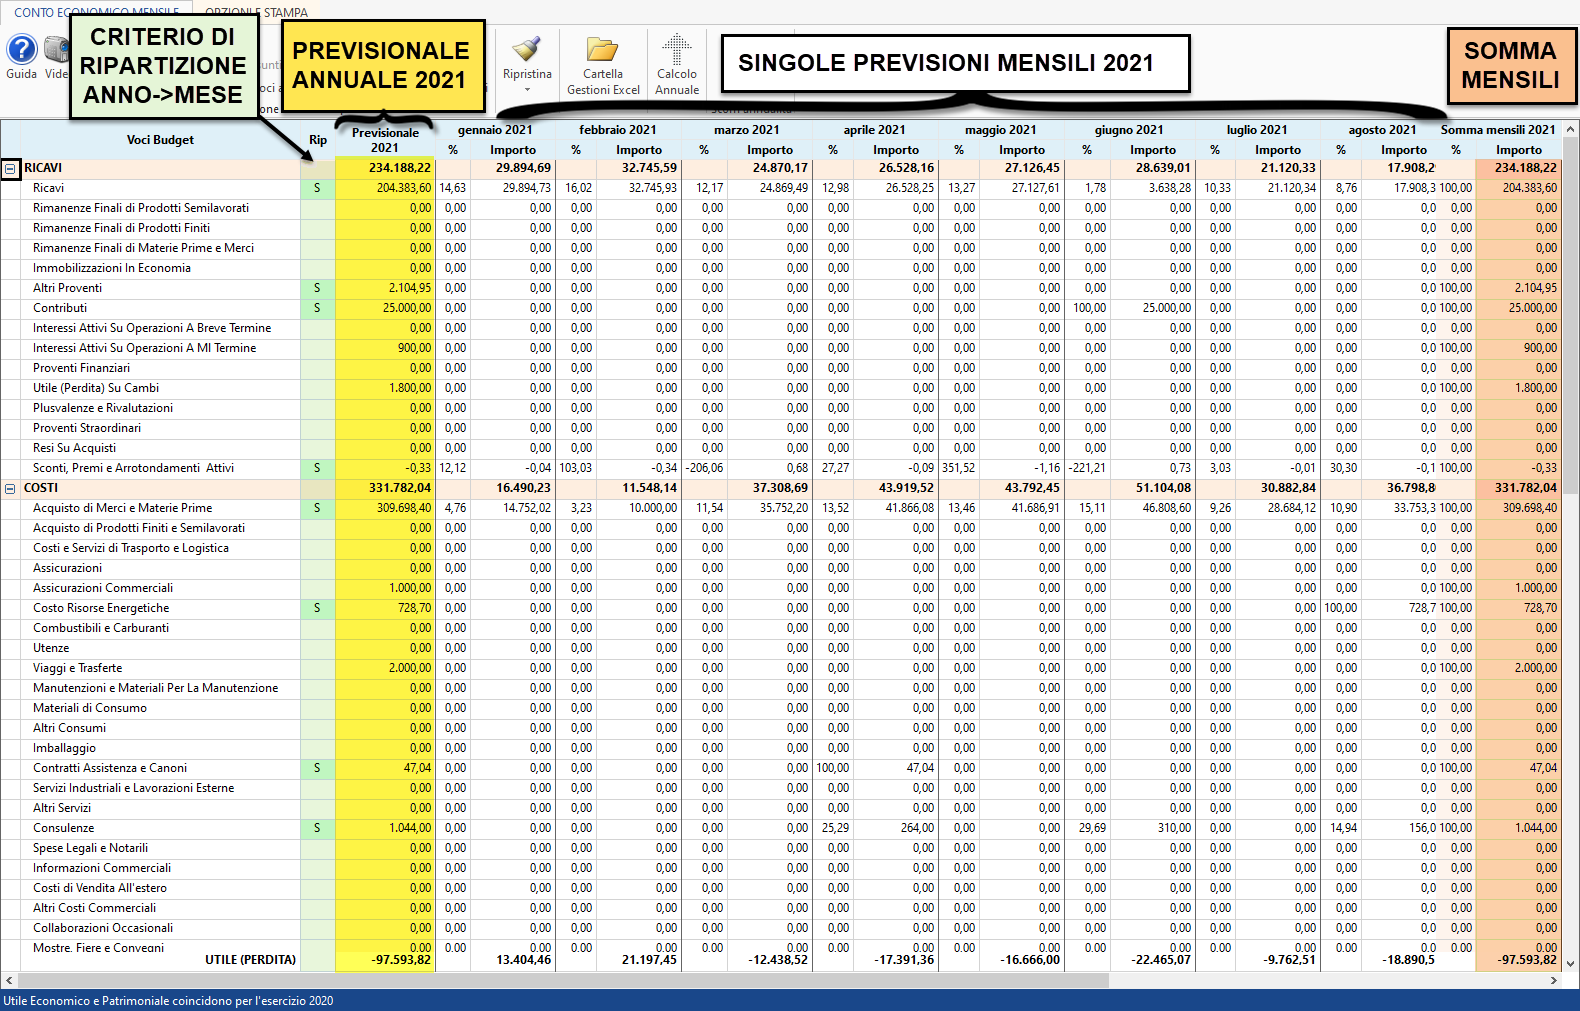Collapse the COSTI group

tap(10, 489)
